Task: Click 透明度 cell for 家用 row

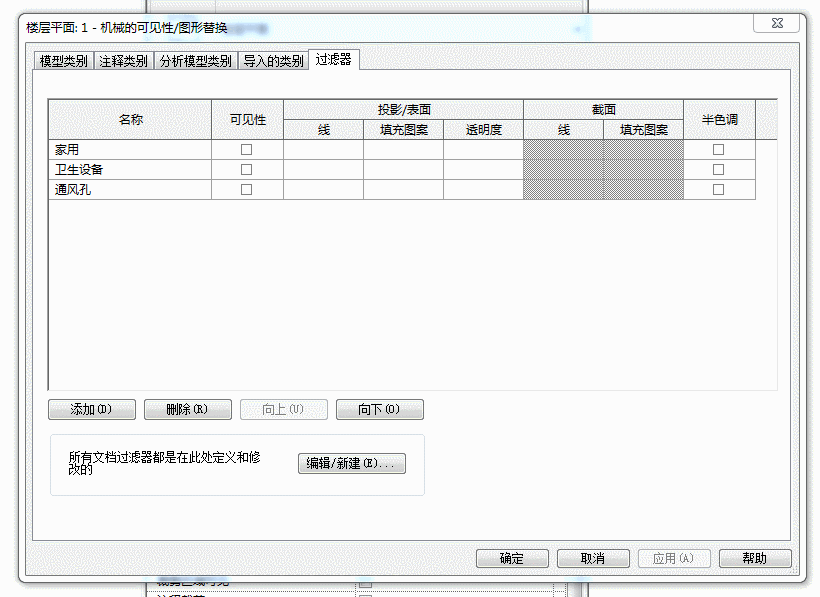Action: tap(484, 150)
